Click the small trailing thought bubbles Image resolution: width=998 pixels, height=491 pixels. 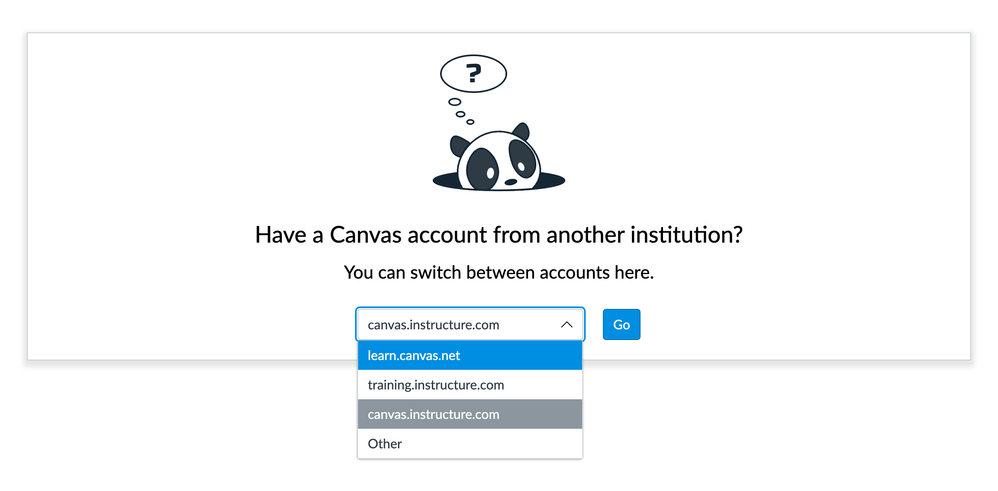460,110
